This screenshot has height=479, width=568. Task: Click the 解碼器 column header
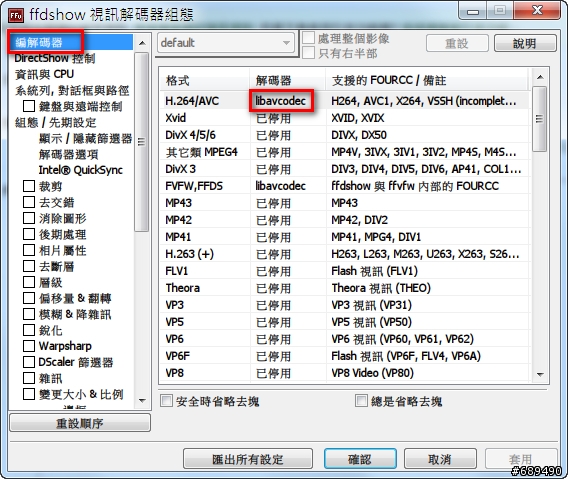pos(288,80)
